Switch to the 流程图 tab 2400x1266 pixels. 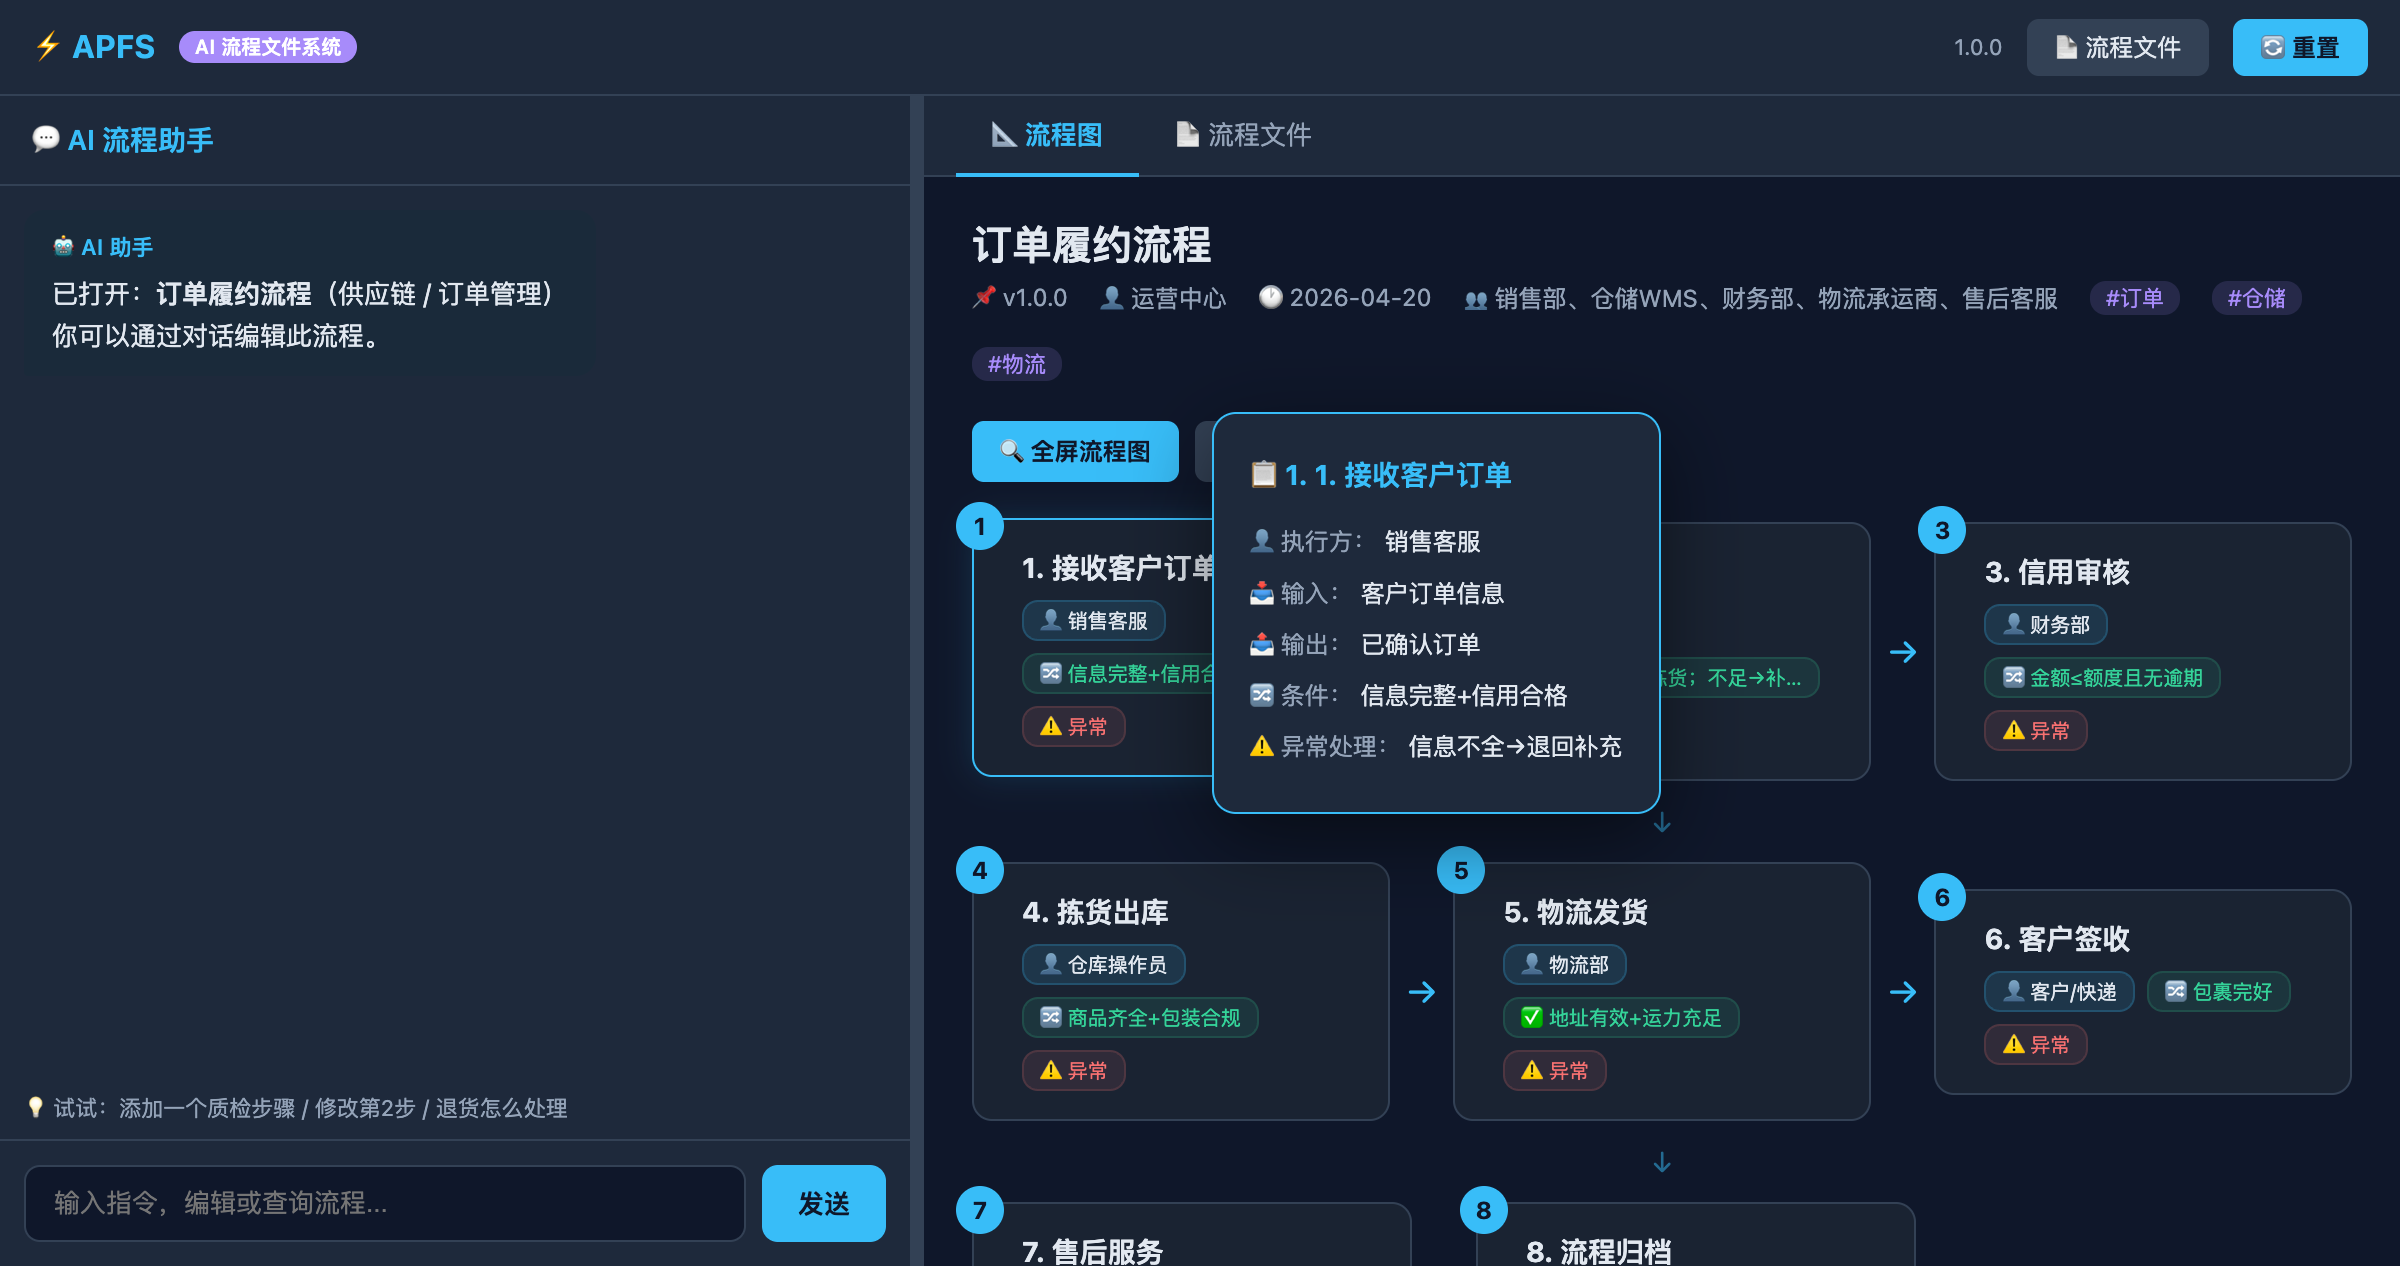click(x=1046, y=136)
